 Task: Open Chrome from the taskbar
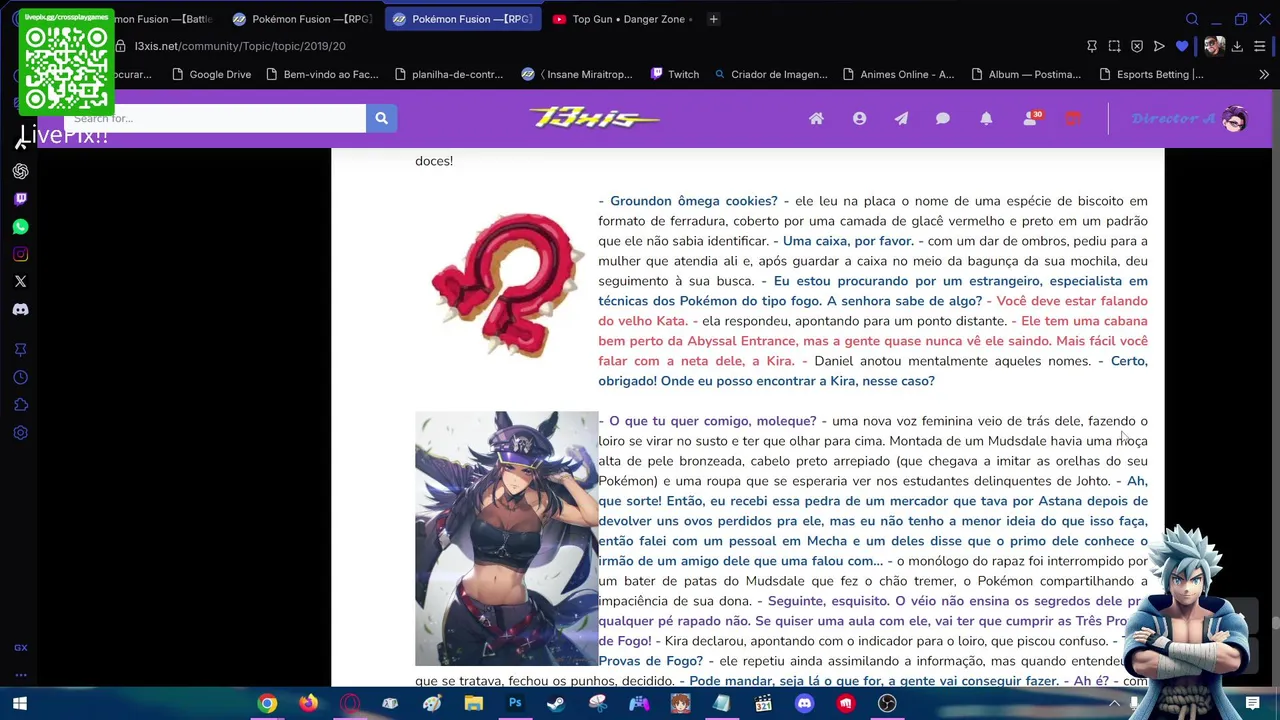point(267,704)
